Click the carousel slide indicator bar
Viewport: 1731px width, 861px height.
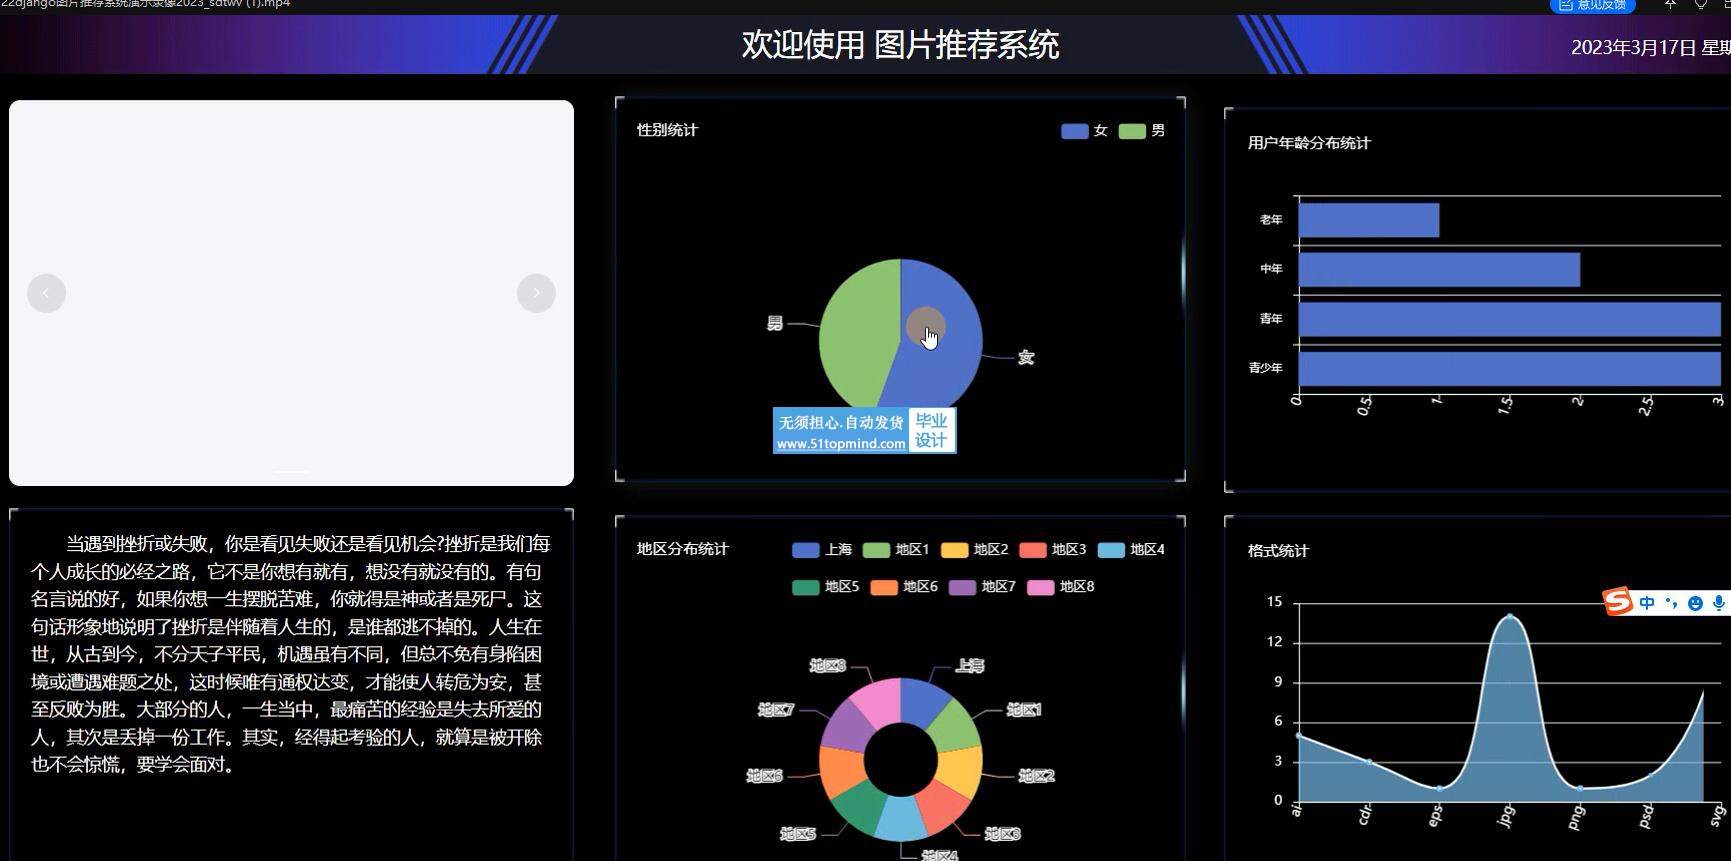coord(292,471)
